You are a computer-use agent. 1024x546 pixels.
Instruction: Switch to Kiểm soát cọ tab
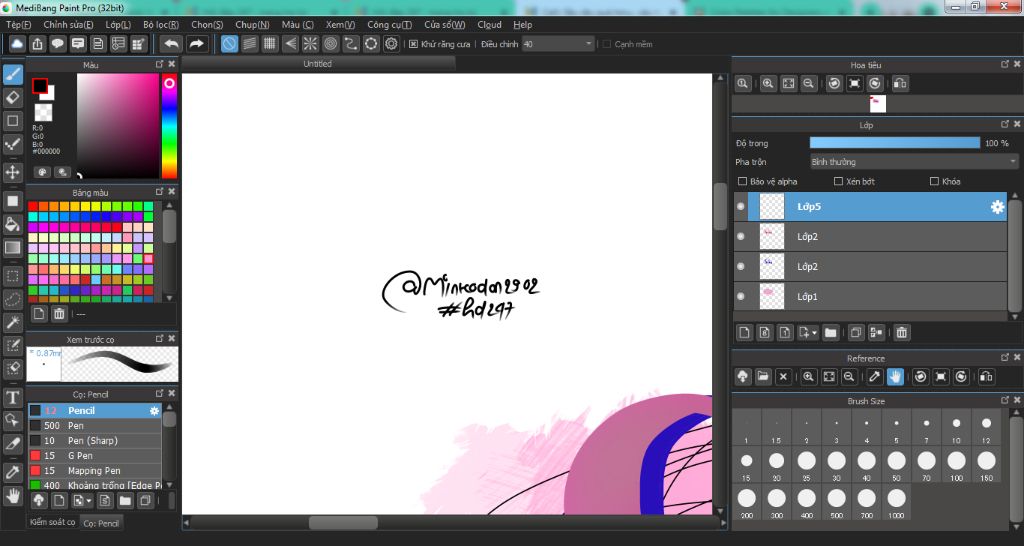(x=52, y=522)
